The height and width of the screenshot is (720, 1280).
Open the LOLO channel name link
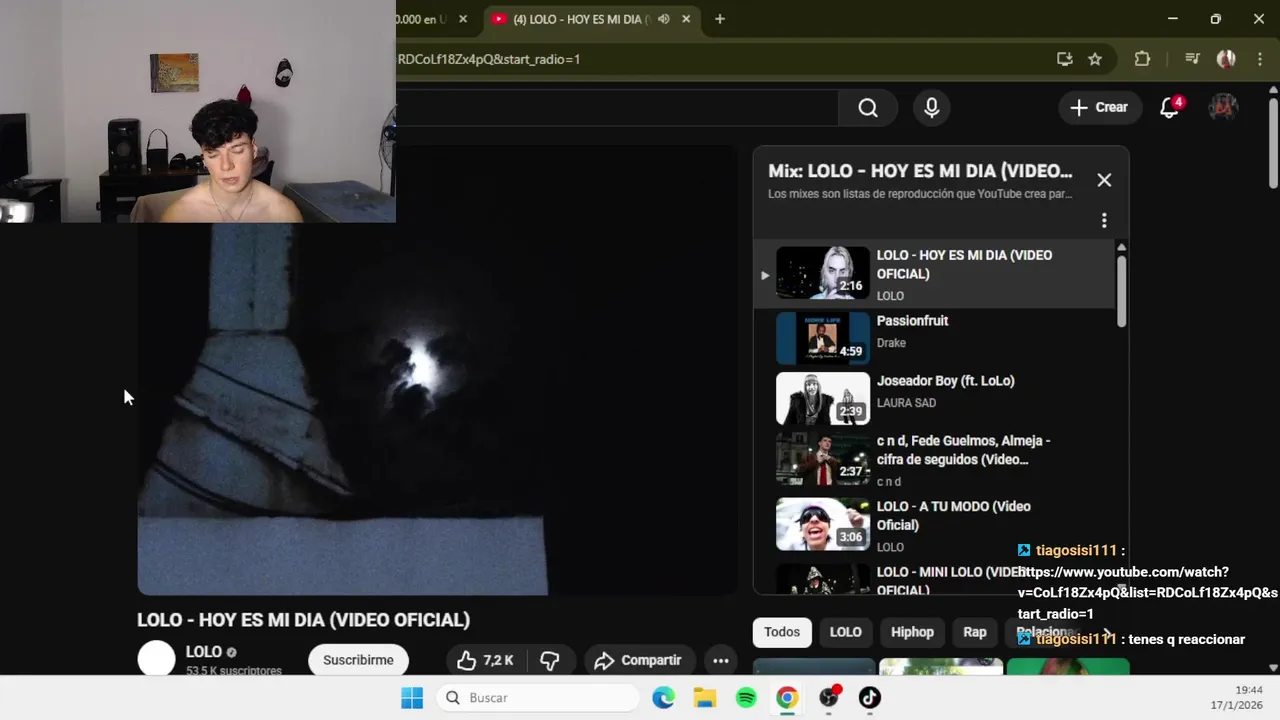(x=204, y=652)
